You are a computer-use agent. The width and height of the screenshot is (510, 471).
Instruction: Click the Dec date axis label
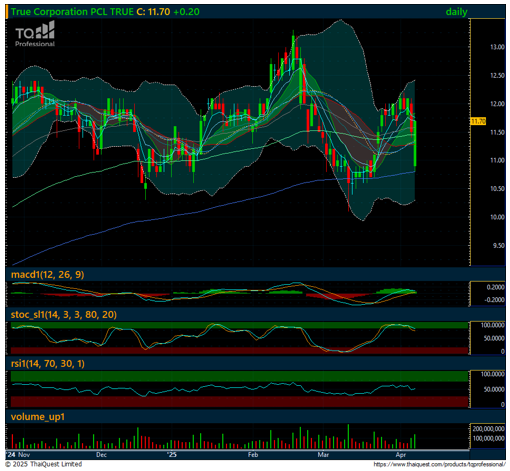[101, 455]
